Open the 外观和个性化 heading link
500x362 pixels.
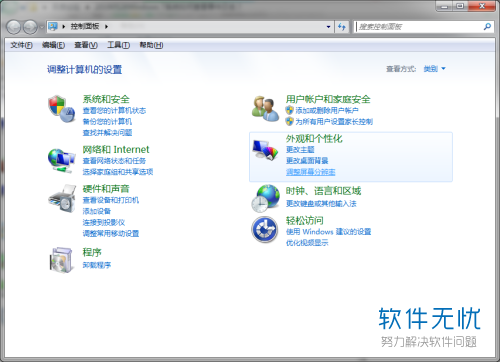(x=314, y=139)
